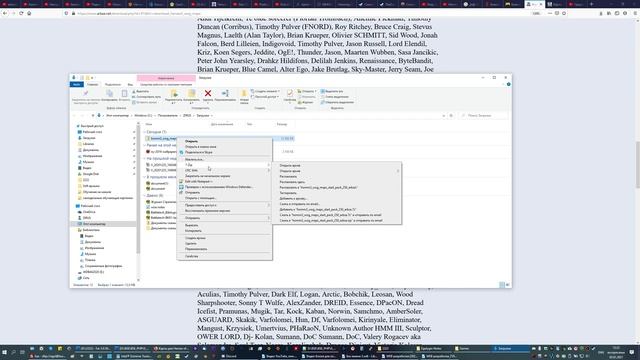Click the browser page vertical scrollbar thumb
Viewport: 640px width, 360px height.
(x=637, y=165)
